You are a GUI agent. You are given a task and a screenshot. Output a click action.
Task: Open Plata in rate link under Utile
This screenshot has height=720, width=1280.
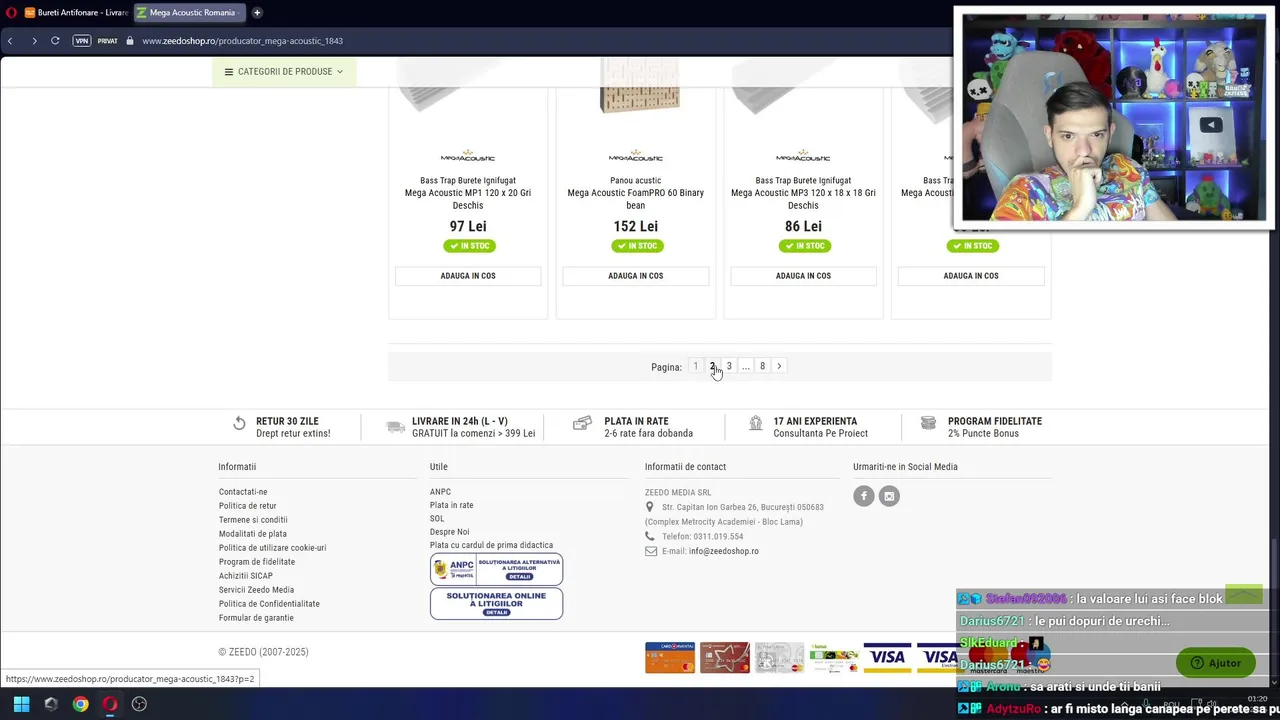(x=452, y=505)
